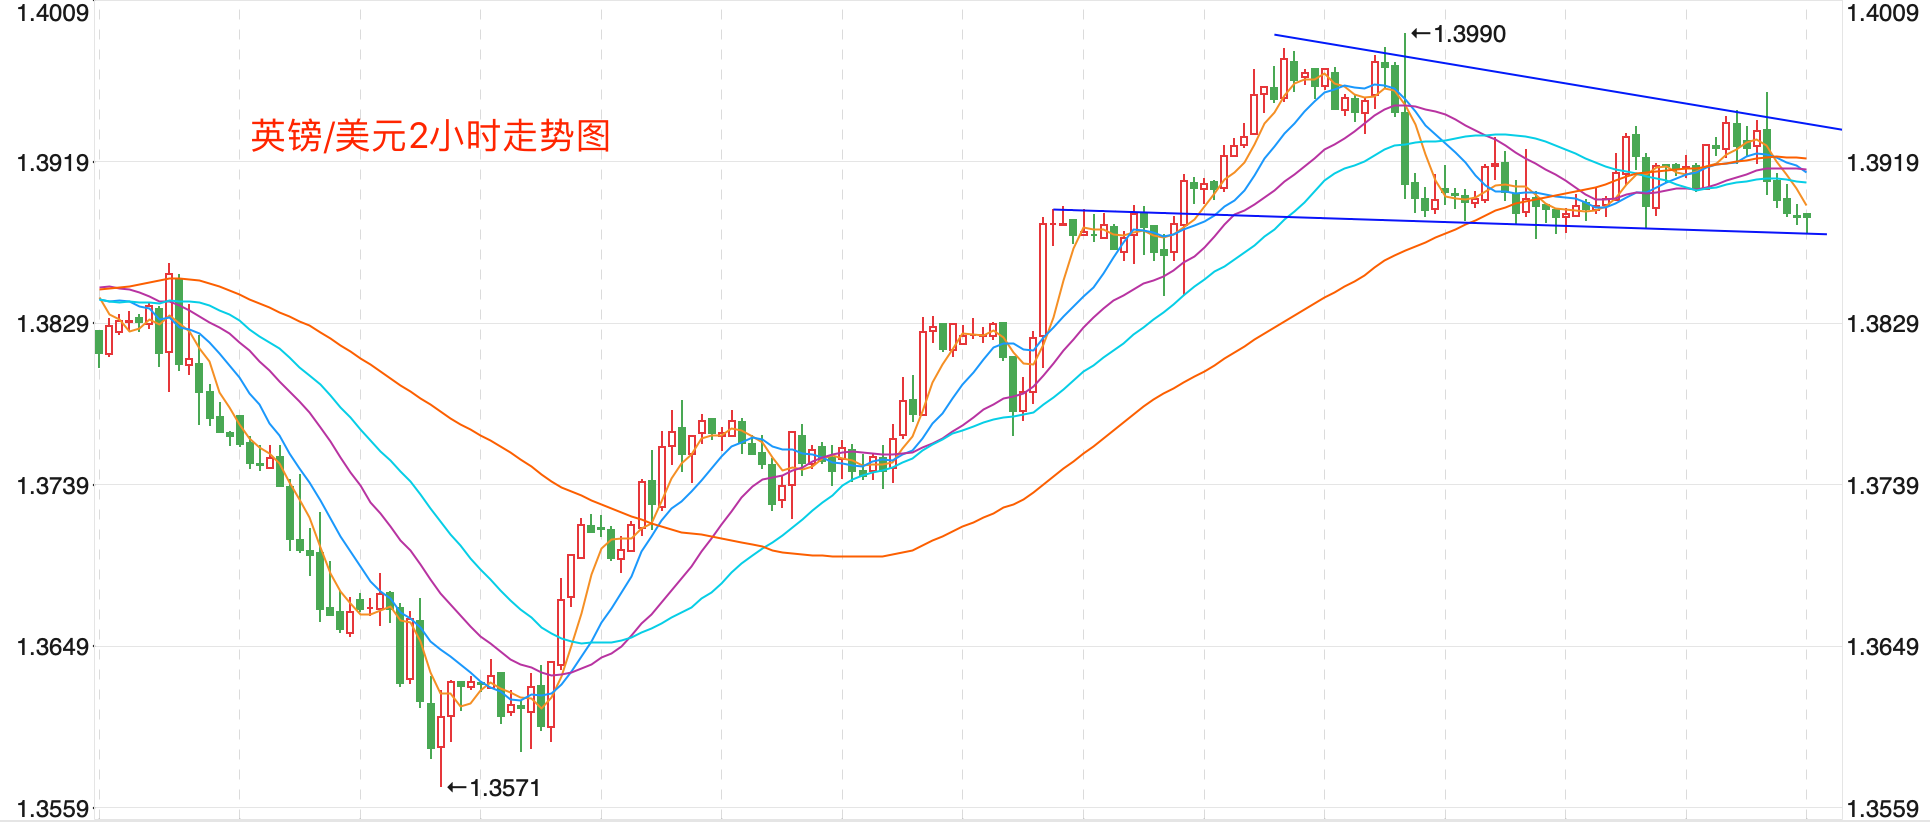Select the 1.3829 label on left axis

[53, 324]
